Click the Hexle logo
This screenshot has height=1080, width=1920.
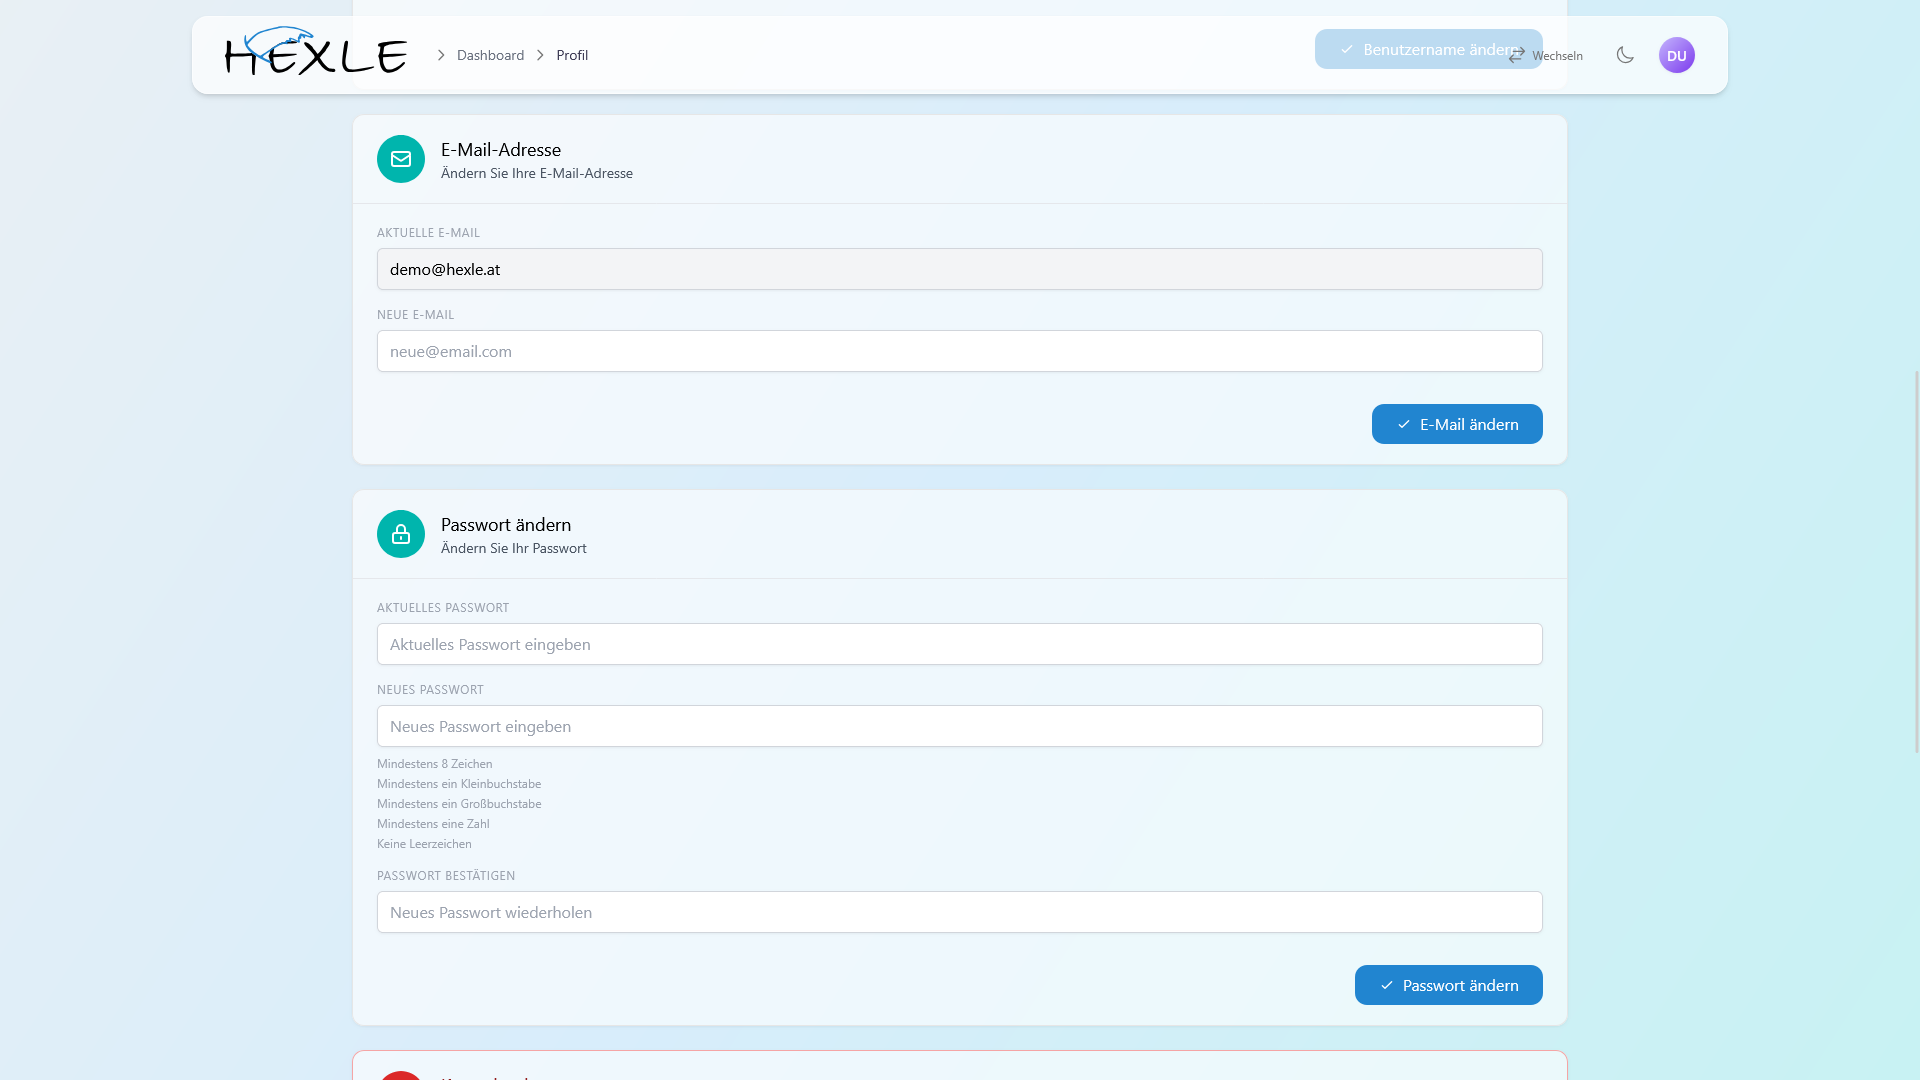tap(316, 52)
